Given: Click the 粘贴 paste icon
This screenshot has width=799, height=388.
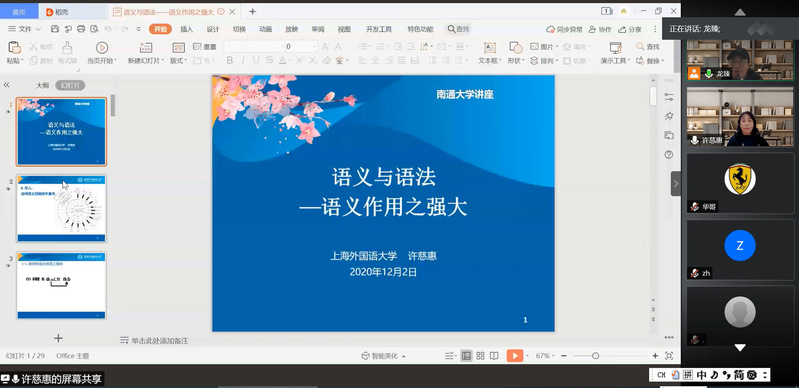Looking at the screenshot, I should point(14,47).
